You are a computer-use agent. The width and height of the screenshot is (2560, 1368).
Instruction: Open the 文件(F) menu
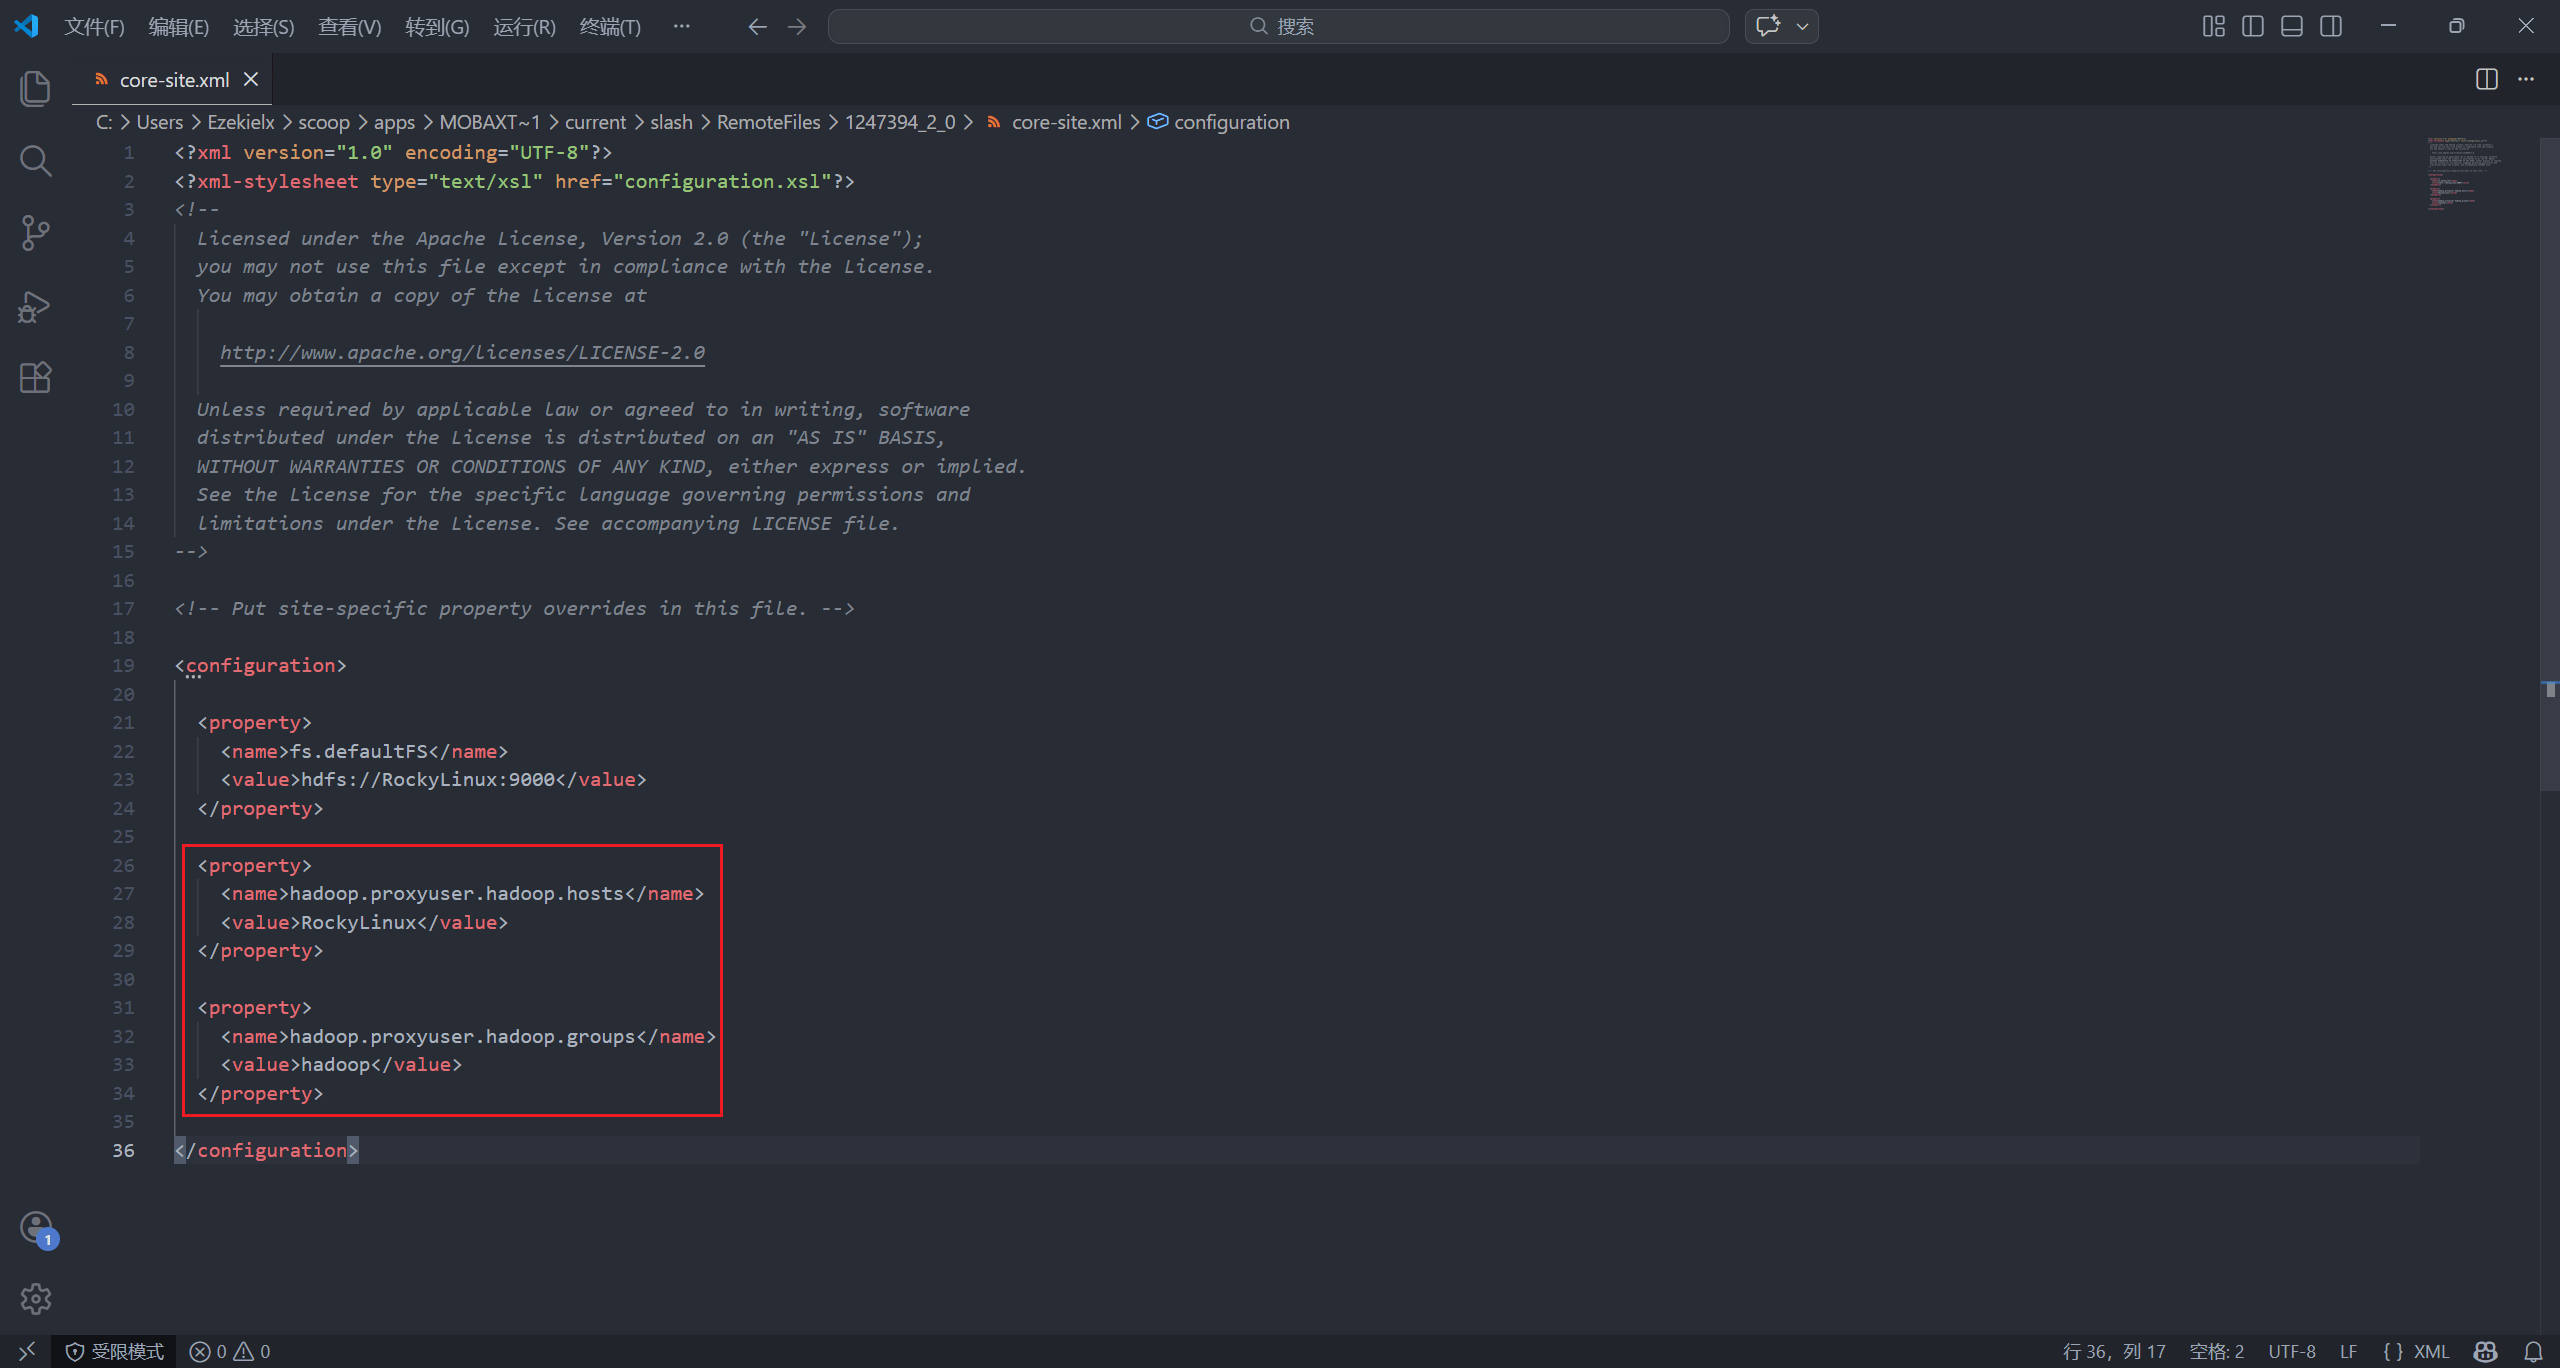pos(94,26)
